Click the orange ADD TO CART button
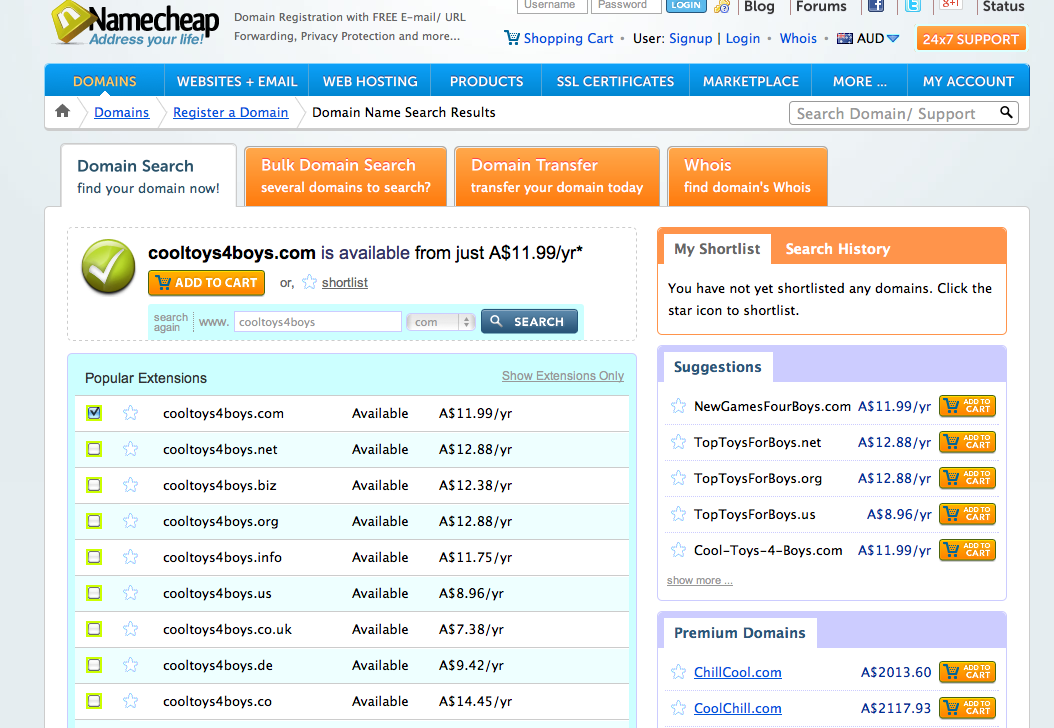 (x=206, y=283)
